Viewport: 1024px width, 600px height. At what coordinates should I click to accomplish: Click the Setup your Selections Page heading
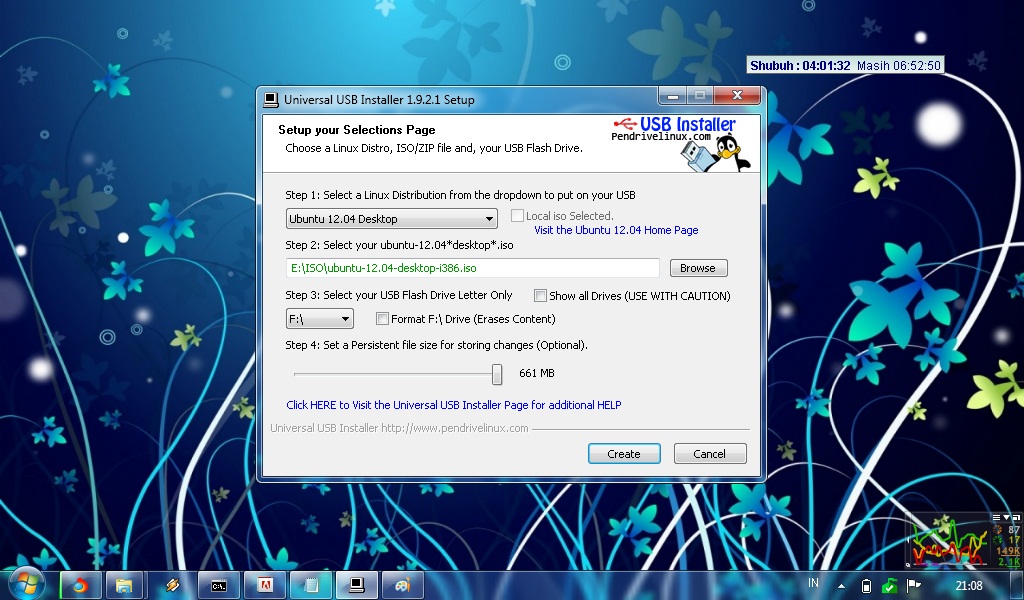[357, 129]
